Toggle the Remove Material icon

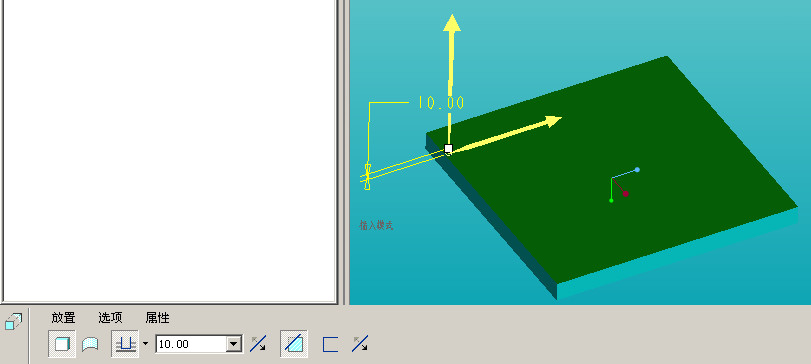294,344
